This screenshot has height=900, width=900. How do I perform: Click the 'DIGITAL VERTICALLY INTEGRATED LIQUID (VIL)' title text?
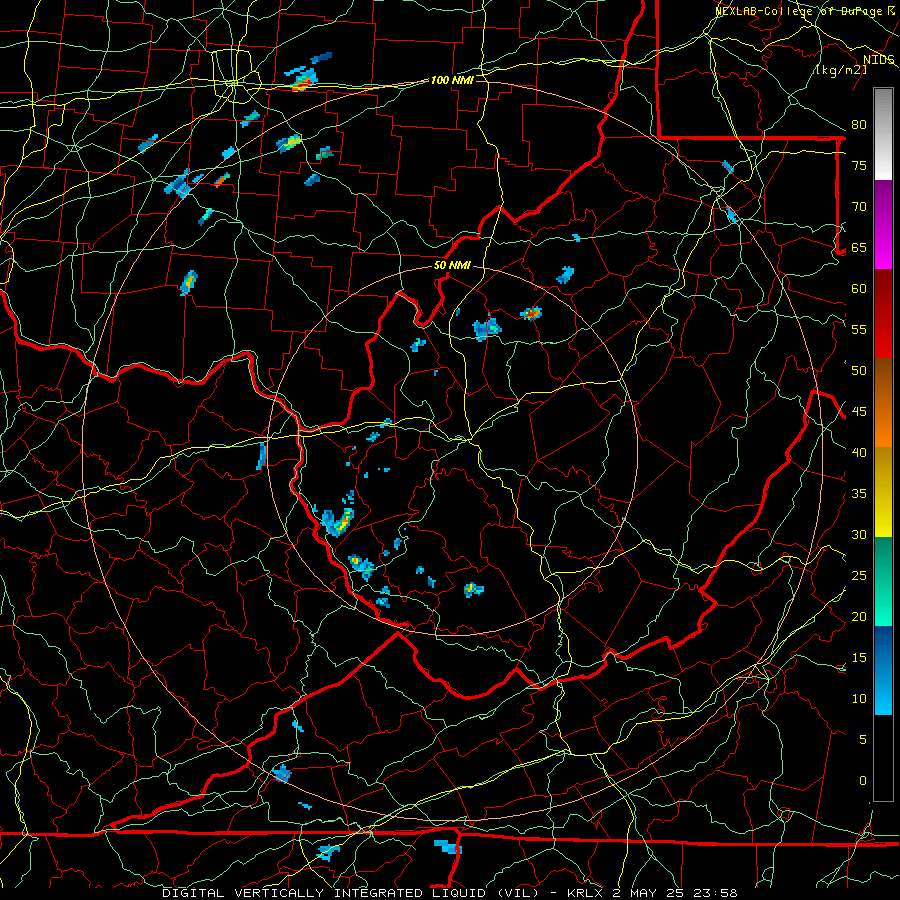point(350,893)
